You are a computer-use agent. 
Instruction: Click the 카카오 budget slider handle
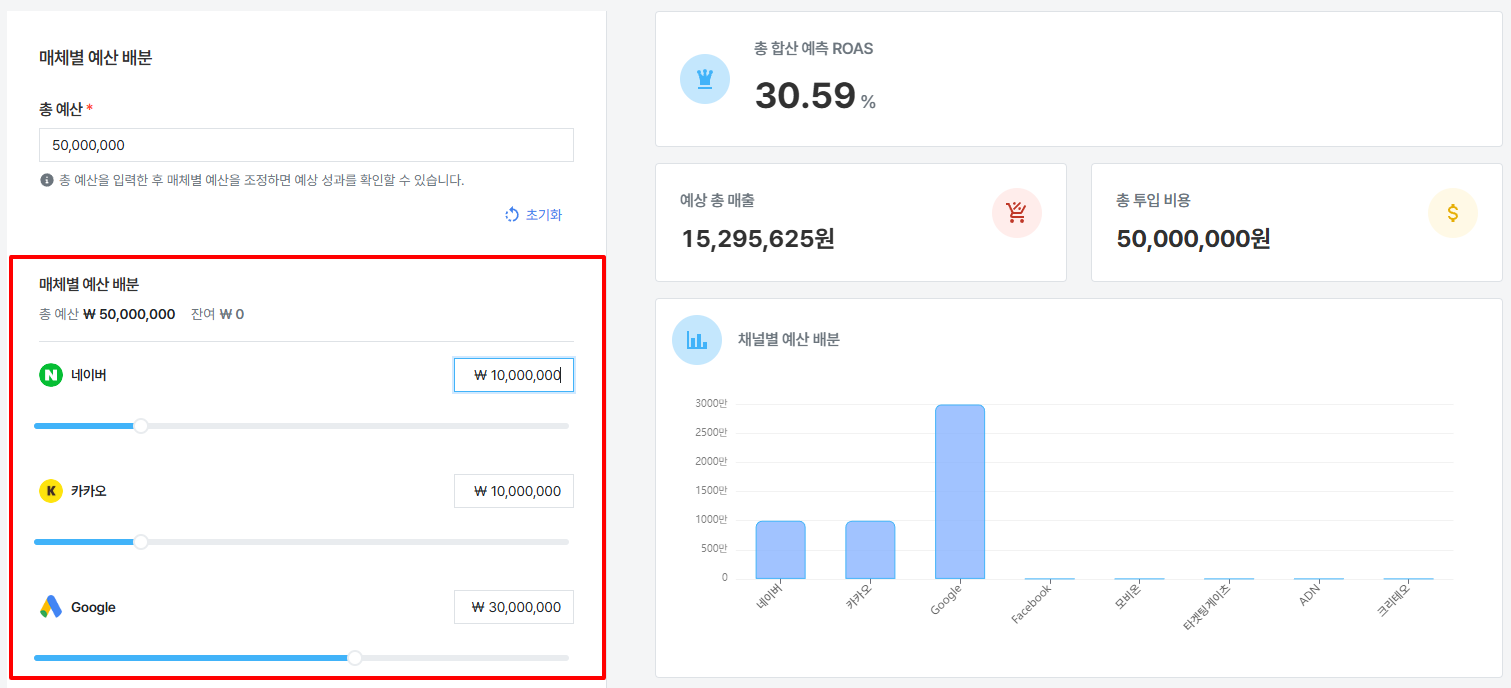tap(141, 542)
